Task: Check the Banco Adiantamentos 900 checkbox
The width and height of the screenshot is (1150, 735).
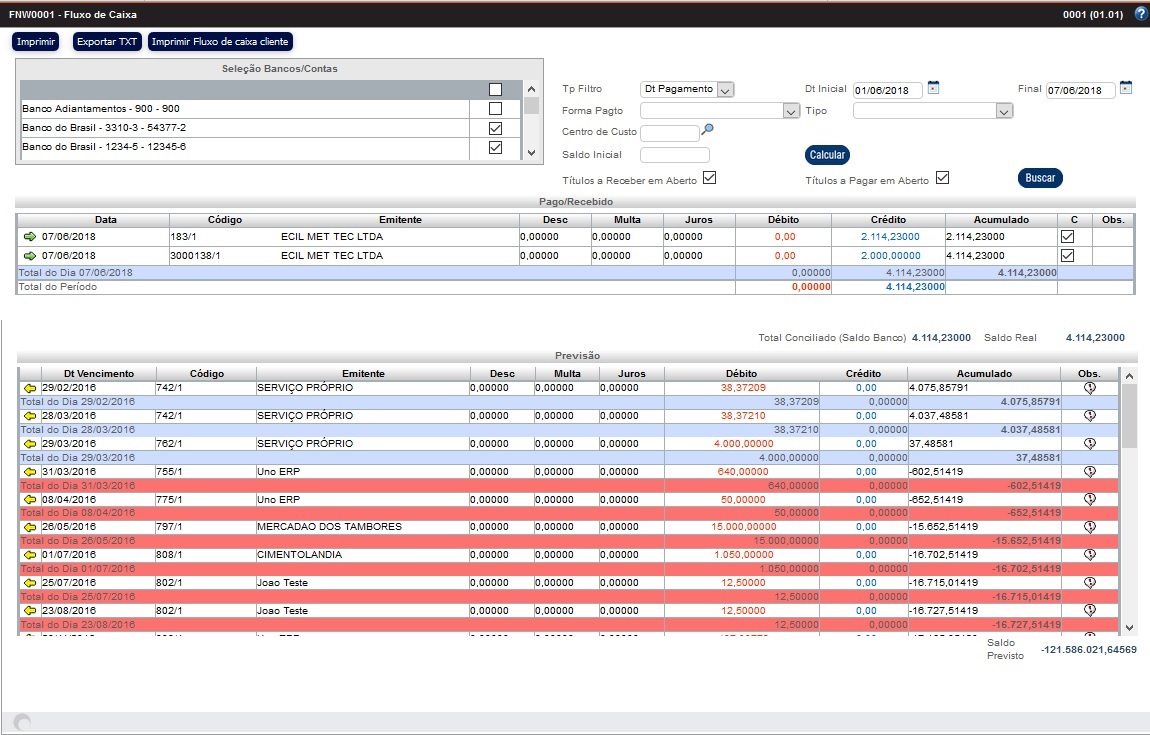Action: pos(495,108)
